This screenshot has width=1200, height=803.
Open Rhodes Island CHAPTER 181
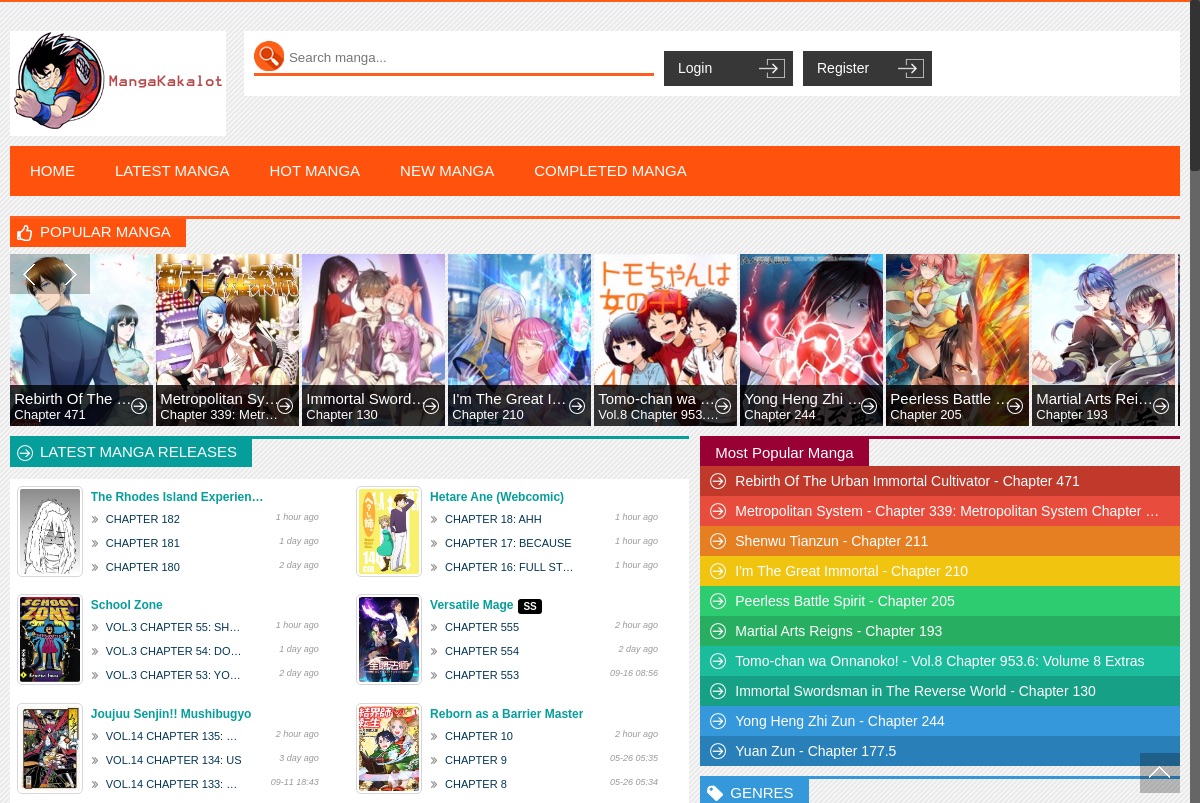143,543
